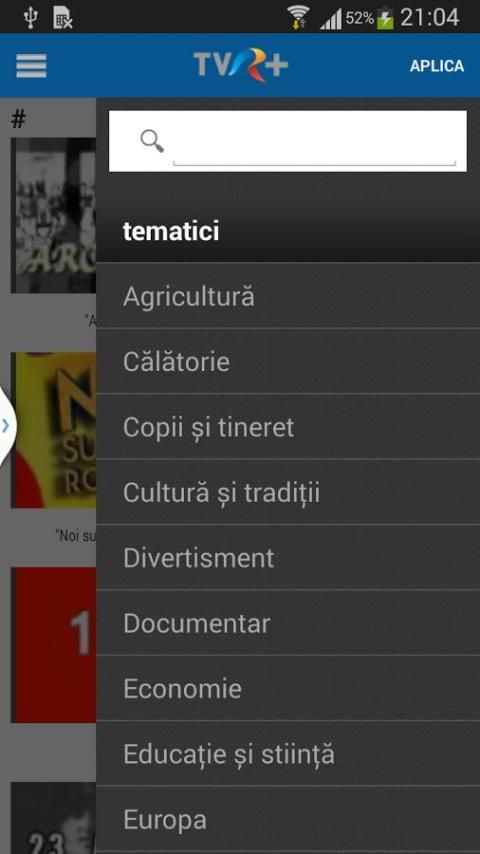Pick Cultură și tradiții category
480x854 pixels.
pos(288,492)
